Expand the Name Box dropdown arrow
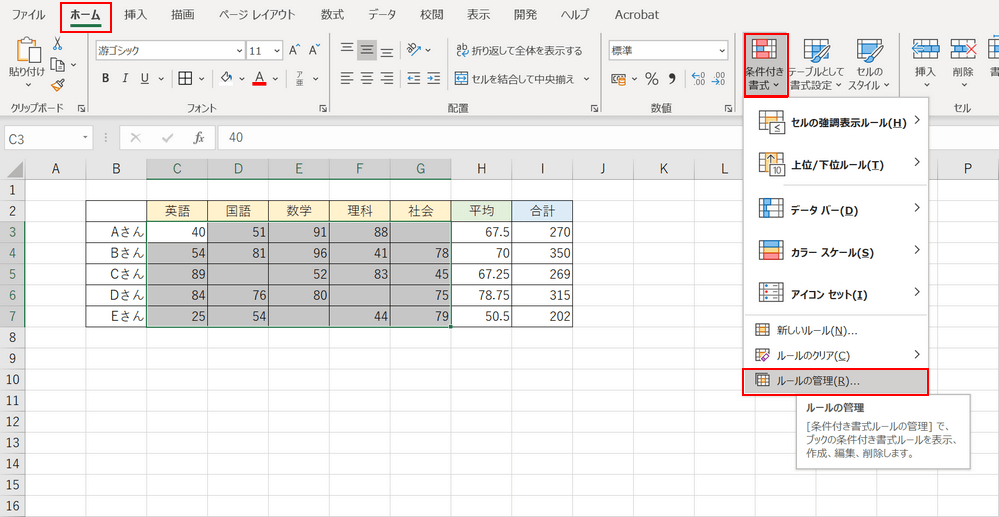Viewport: 999px width, 517px height. click(87, 138)
